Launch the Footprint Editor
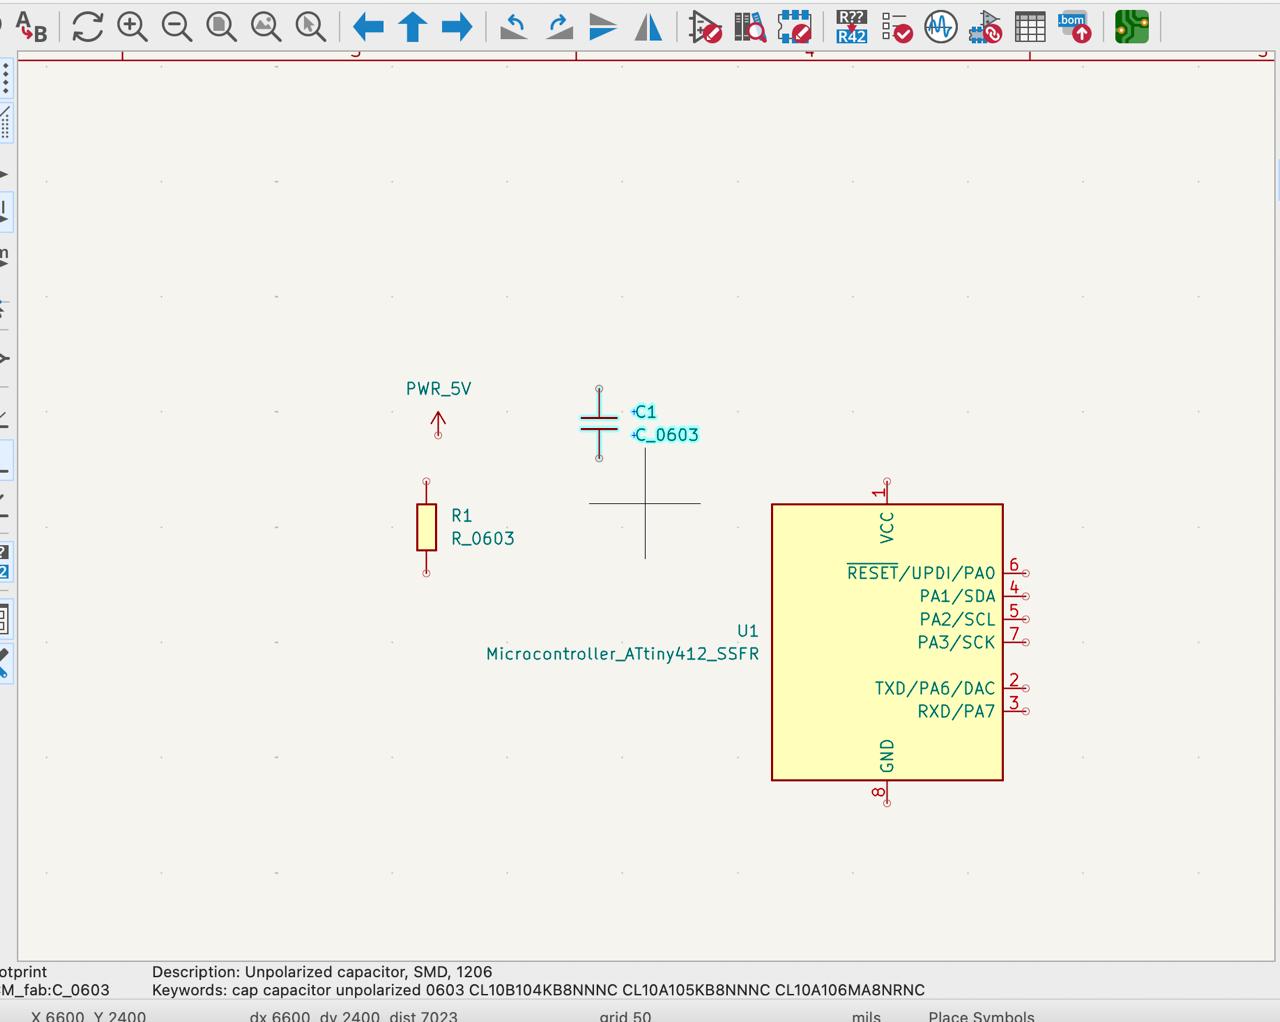Screen dimensions: 1280x1022 click(794, 27)
